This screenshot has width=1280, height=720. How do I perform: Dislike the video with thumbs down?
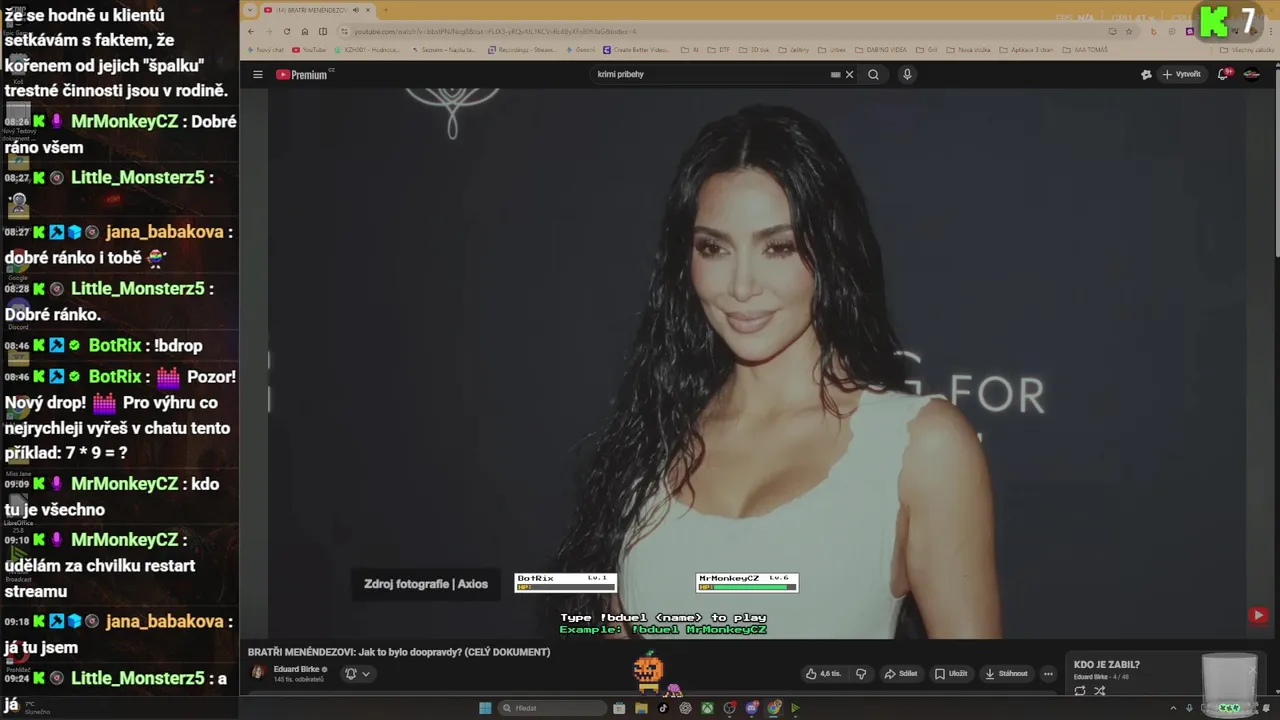(x=861, y=674)
